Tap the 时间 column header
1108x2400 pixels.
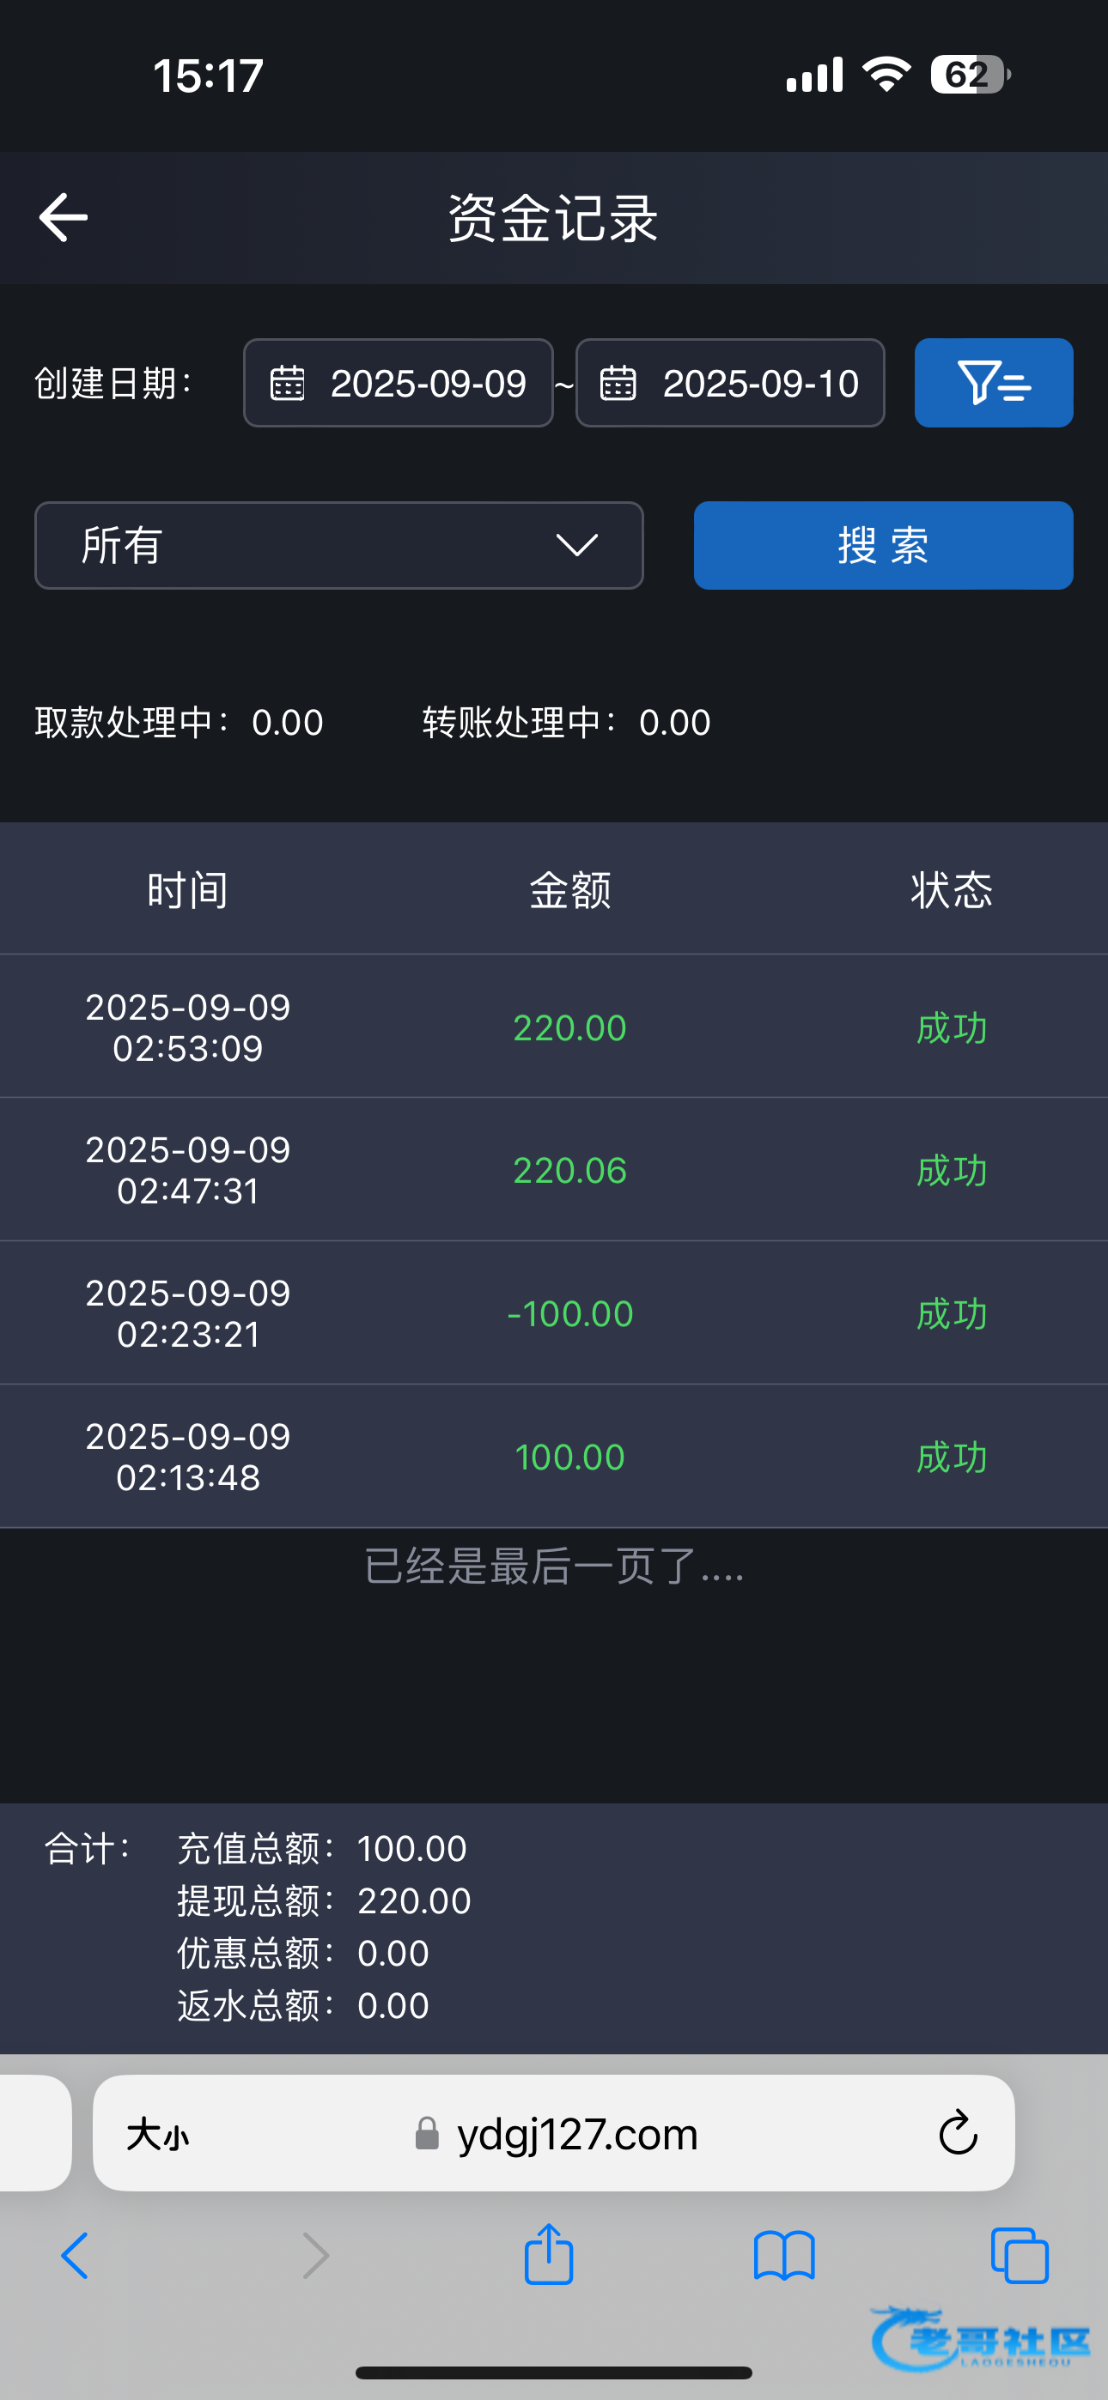pos(188,889)
